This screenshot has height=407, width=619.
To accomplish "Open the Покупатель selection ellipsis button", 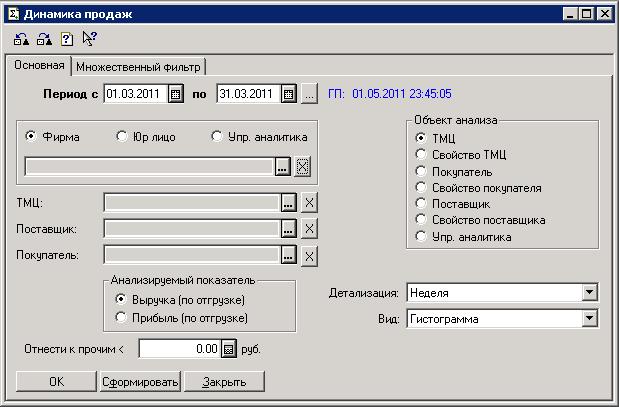I will click(x=288, y=256).
